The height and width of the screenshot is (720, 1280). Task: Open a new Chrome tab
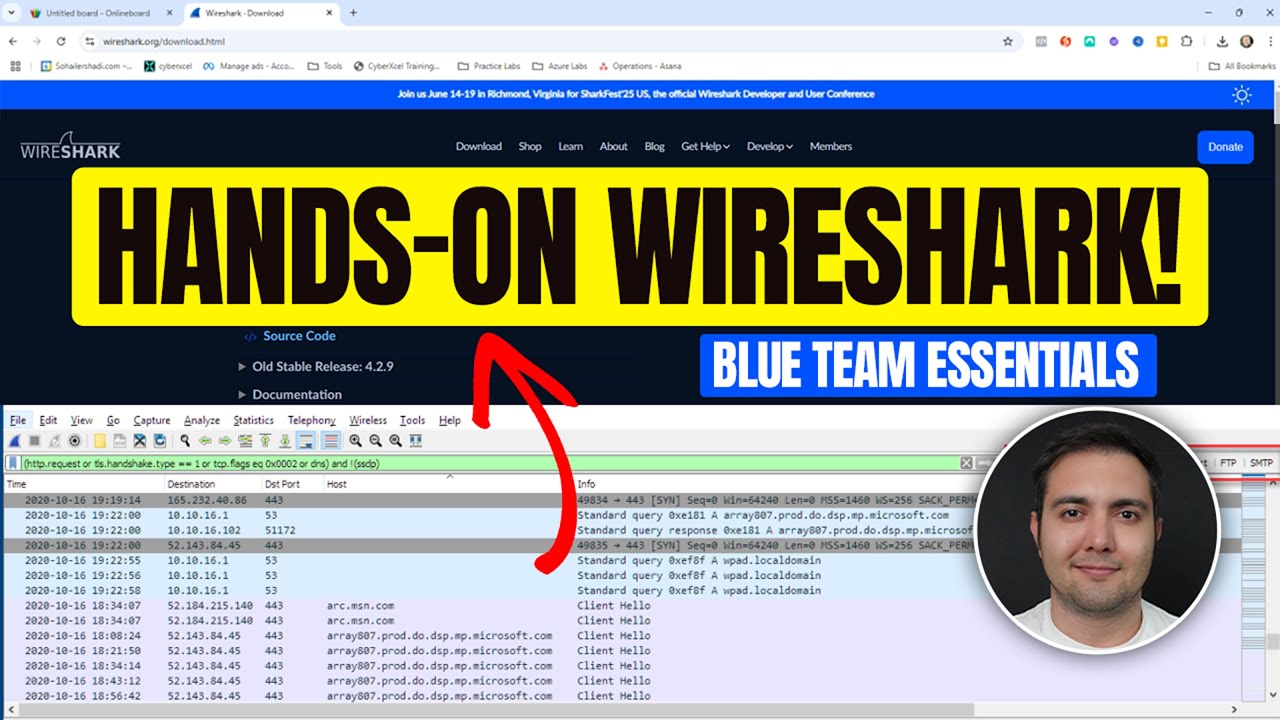coord(353,13)
